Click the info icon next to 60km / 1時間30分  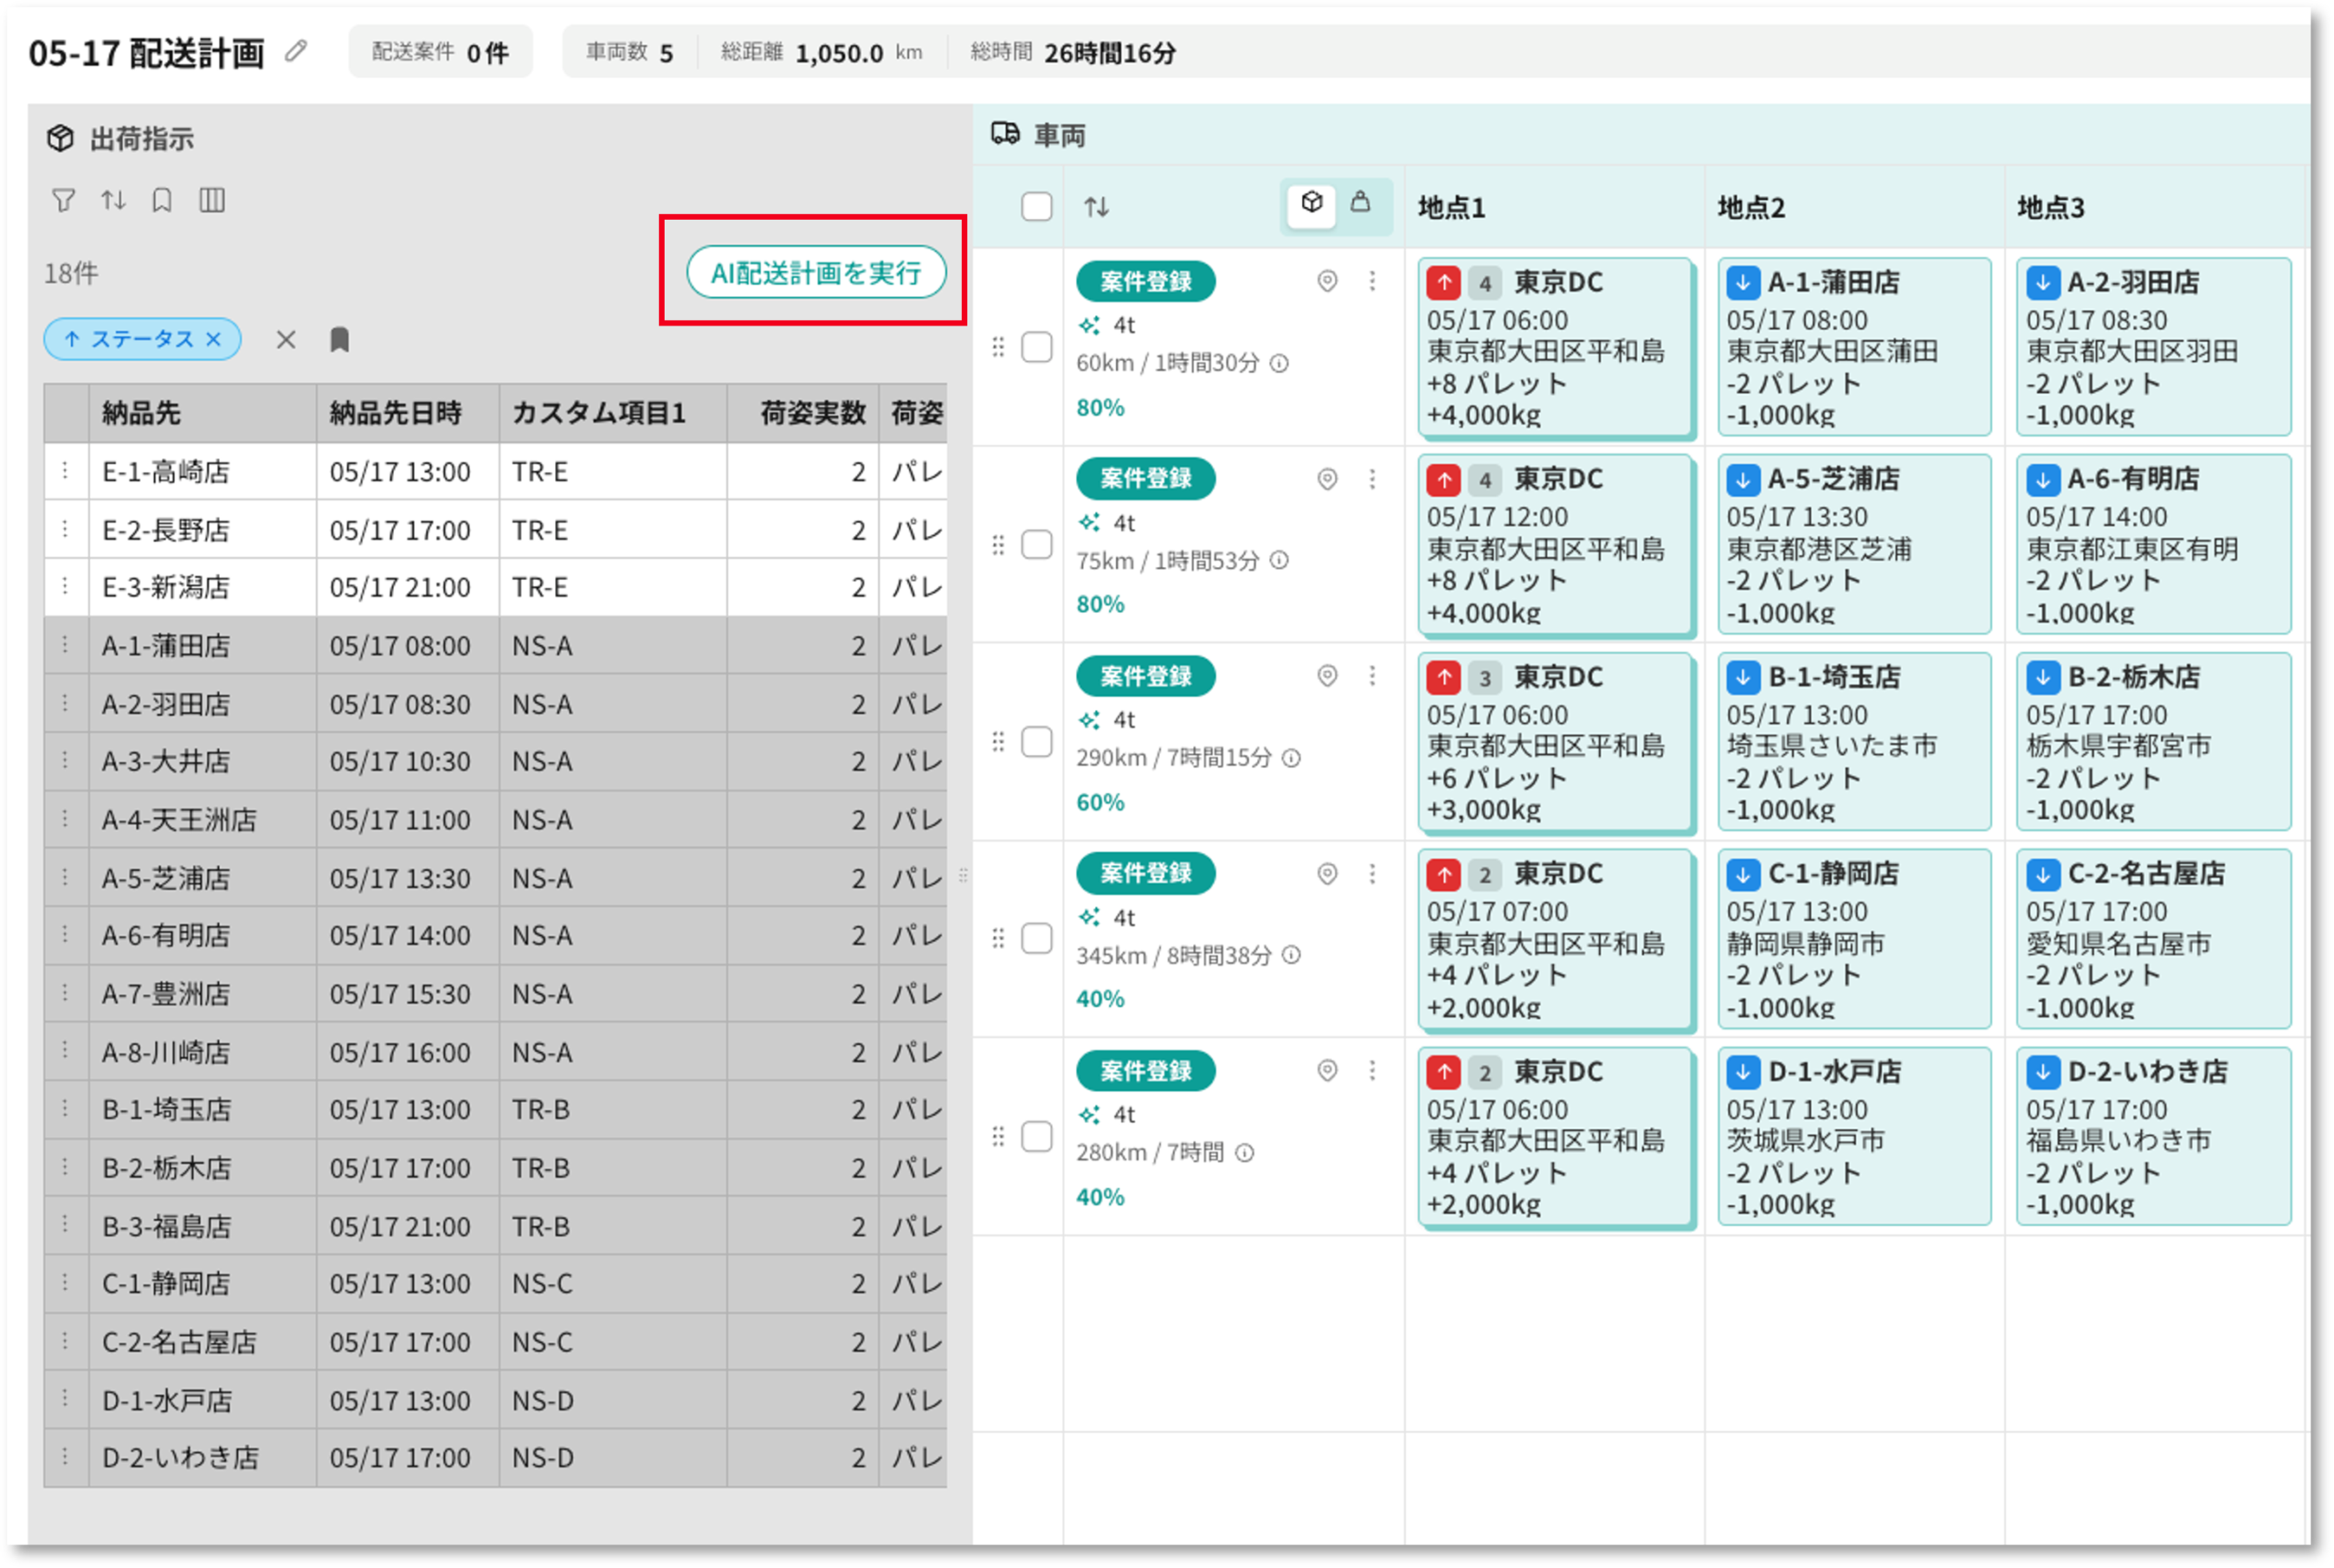click(x=1279, y=364)
